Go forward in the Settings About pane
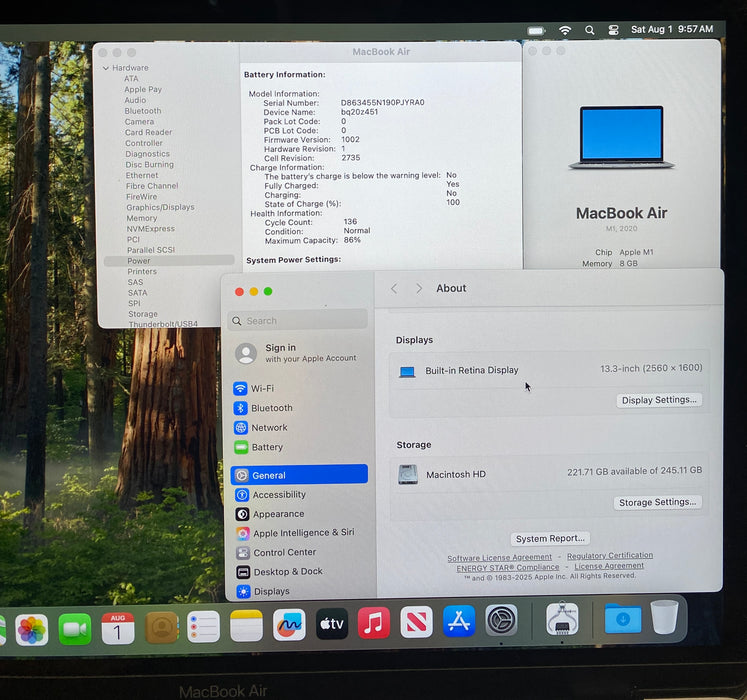 pos(419,288)
